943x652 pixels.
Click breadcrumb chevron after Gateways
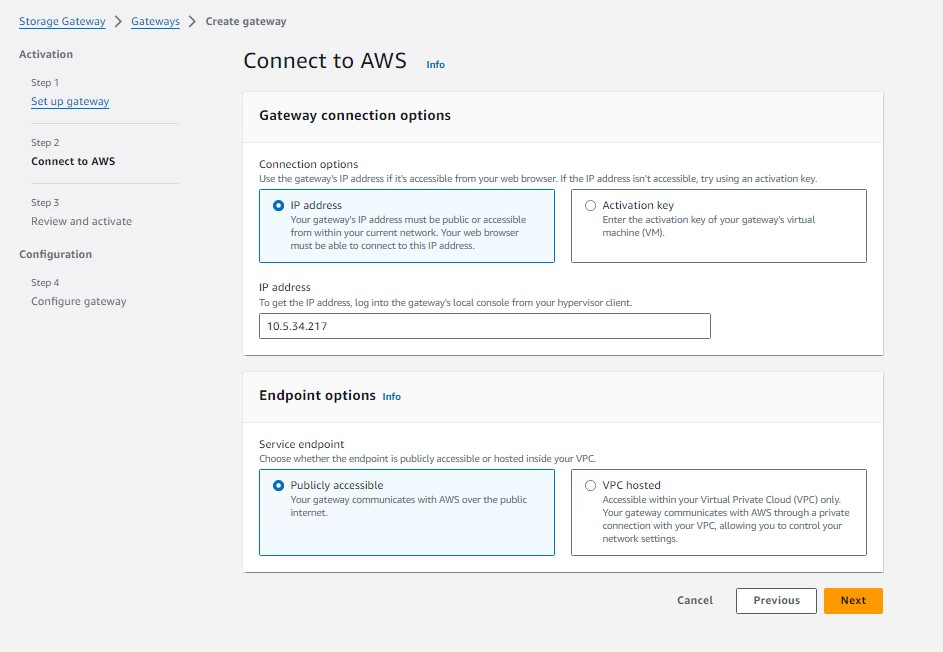[x=192, y=22]
